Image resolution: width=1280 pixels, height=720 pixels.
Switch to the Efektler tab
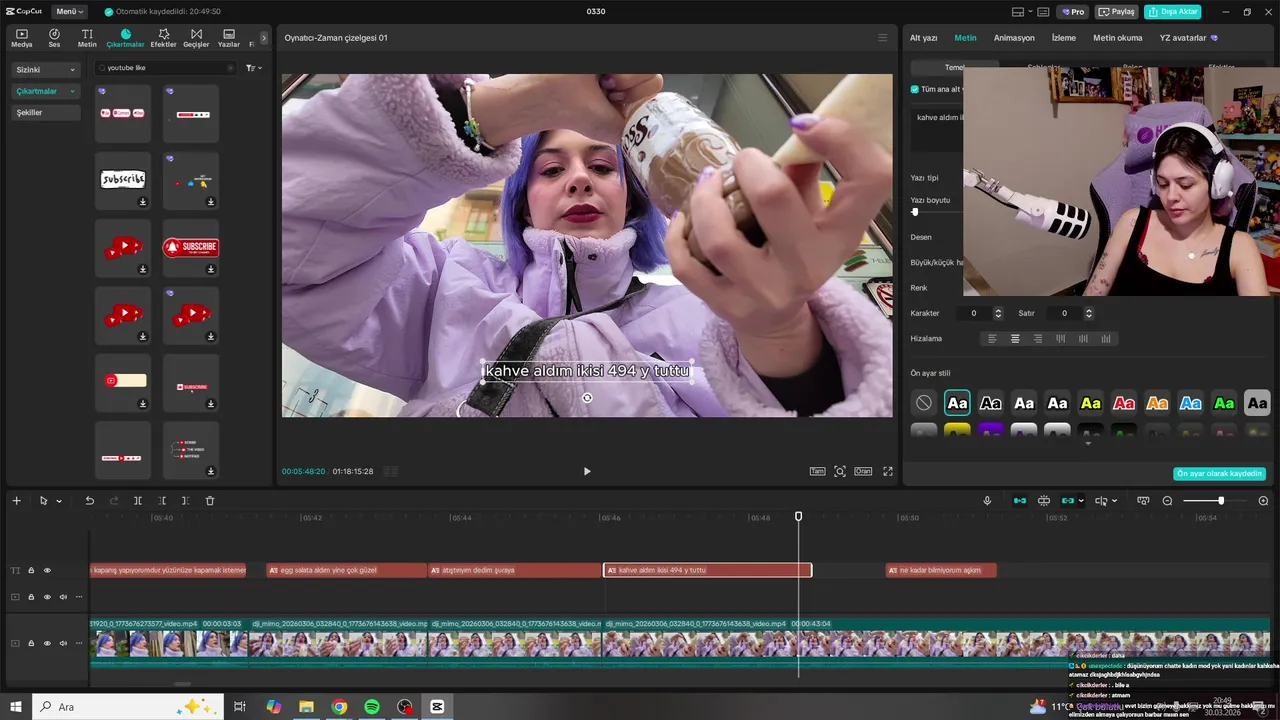pos(163,38)
